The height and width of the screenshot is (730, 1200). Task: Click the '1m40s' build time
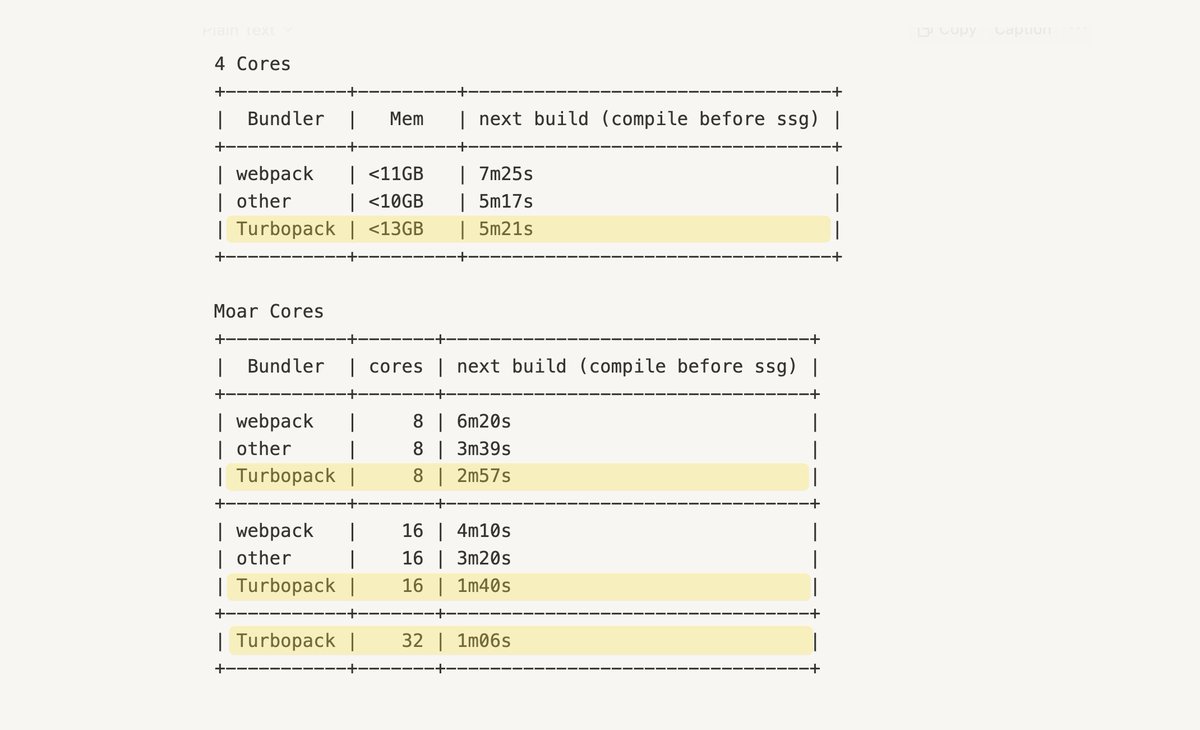pos(484,586)
